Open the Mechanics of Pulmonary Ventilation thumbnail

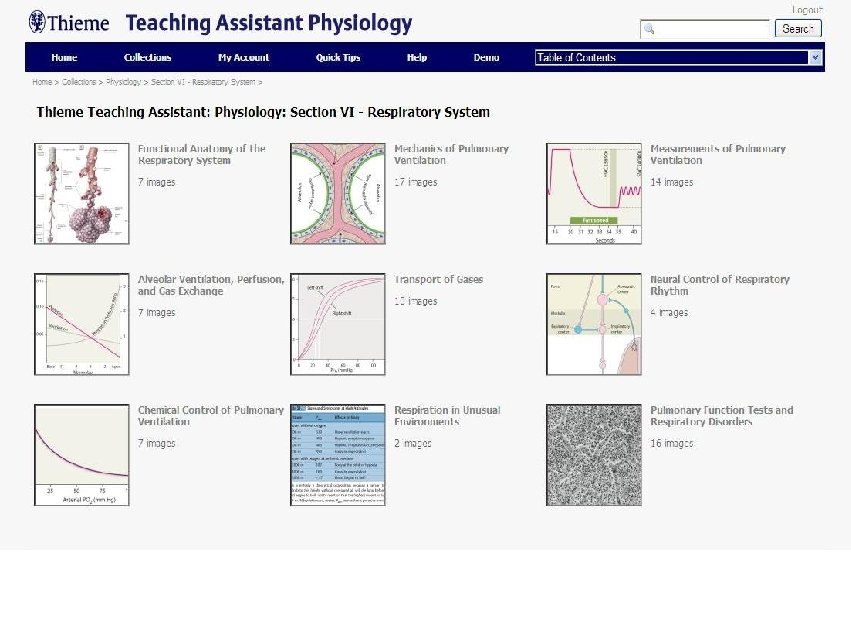338,194
